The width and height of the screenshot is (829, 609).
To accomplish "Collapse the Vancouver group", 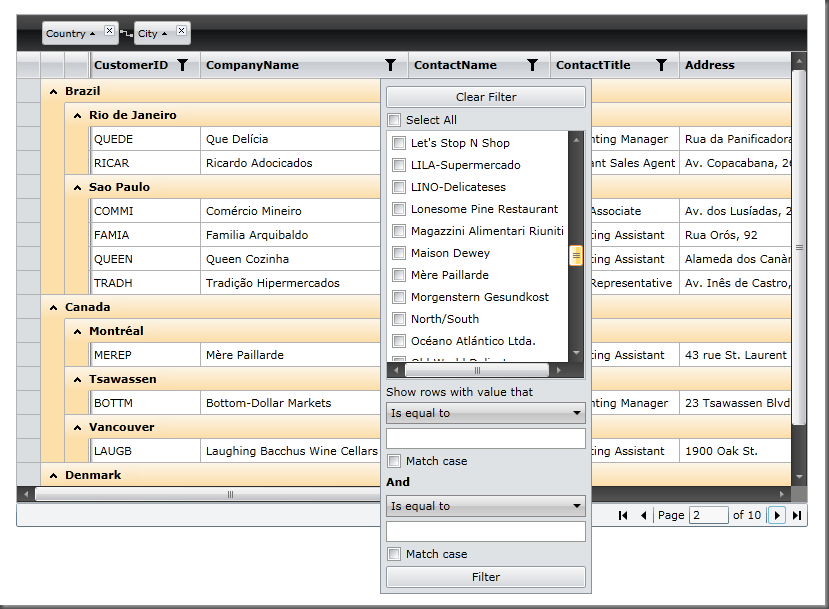I will coord(78,427).
